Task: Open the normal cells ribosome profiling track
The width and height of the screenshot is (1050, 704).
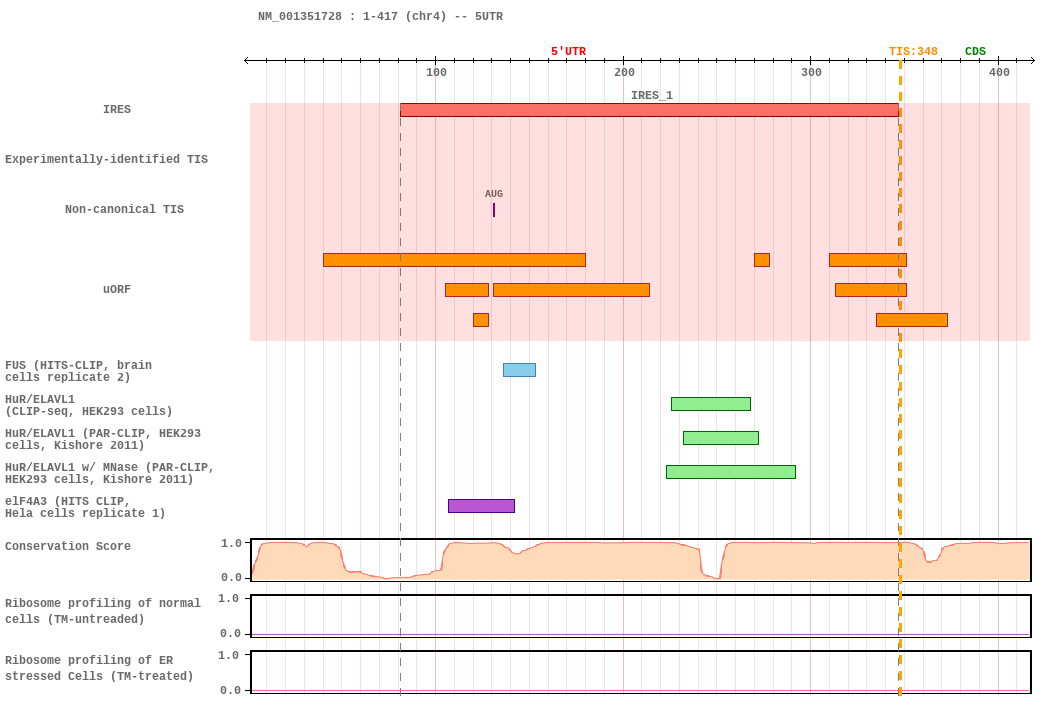Action: [x=640, y=616]
